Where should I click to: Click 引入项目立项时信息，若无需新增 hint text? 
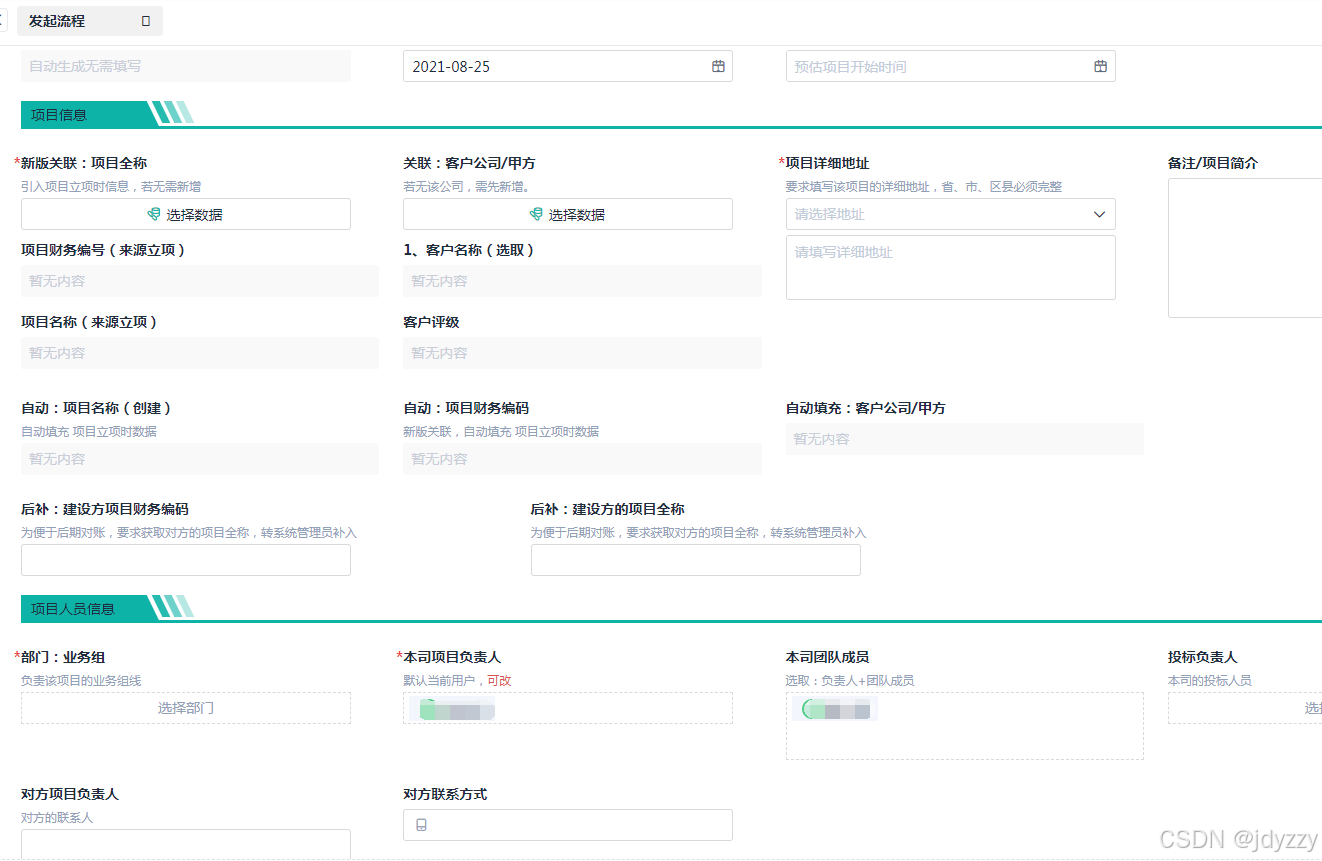111,186
